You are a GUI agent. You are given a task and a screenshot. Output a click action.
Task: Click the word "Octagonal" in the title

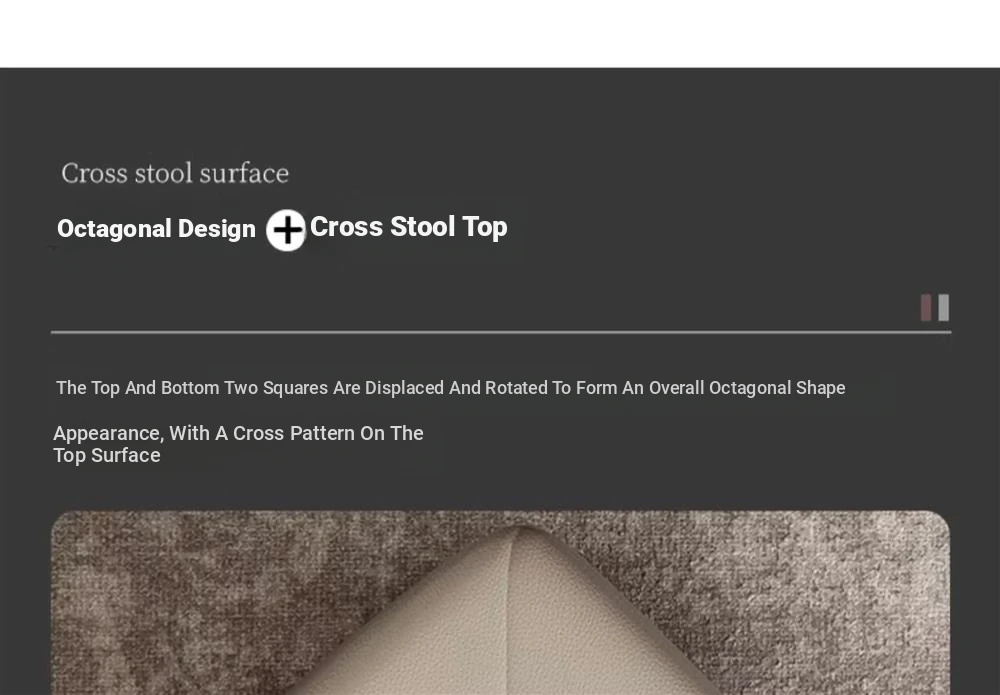pyautogui.click(x=114, y=229)
